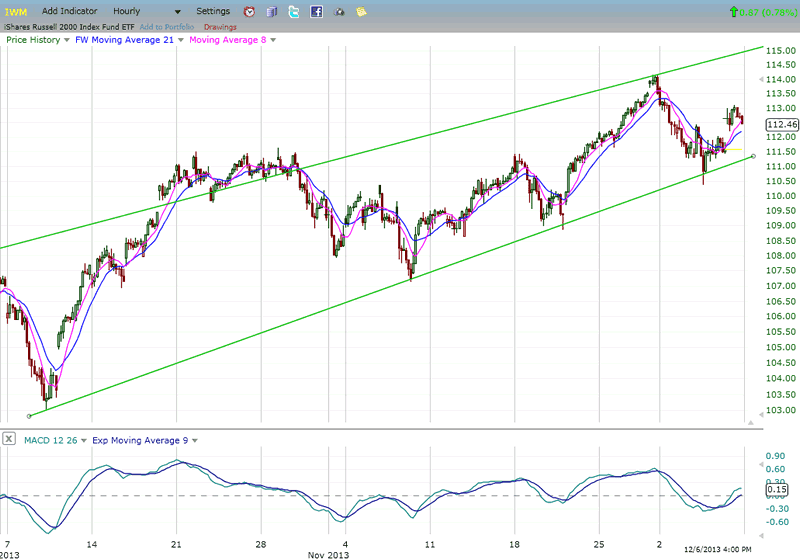Click the data sheets icon in toolbar
800x559 pixels.
pyautogui.click(x=272, y=11)
